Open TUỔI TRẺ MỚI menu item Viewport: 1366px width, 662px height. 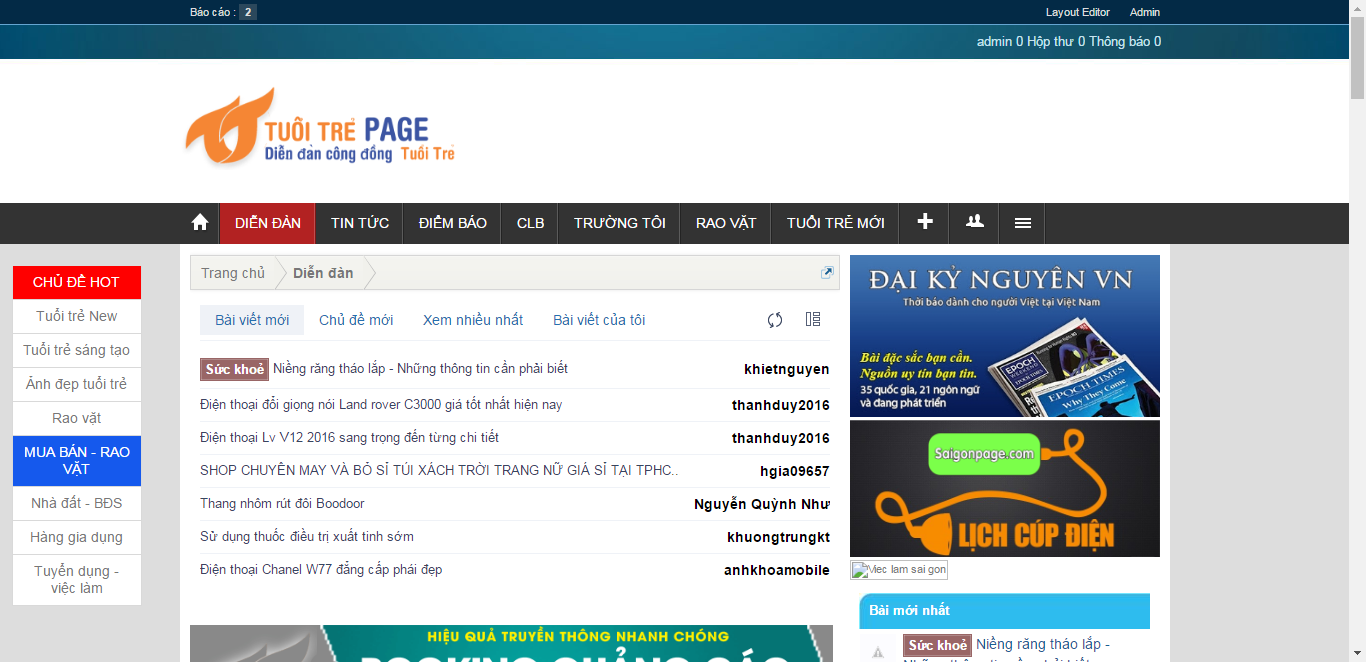tap(835, 223)
